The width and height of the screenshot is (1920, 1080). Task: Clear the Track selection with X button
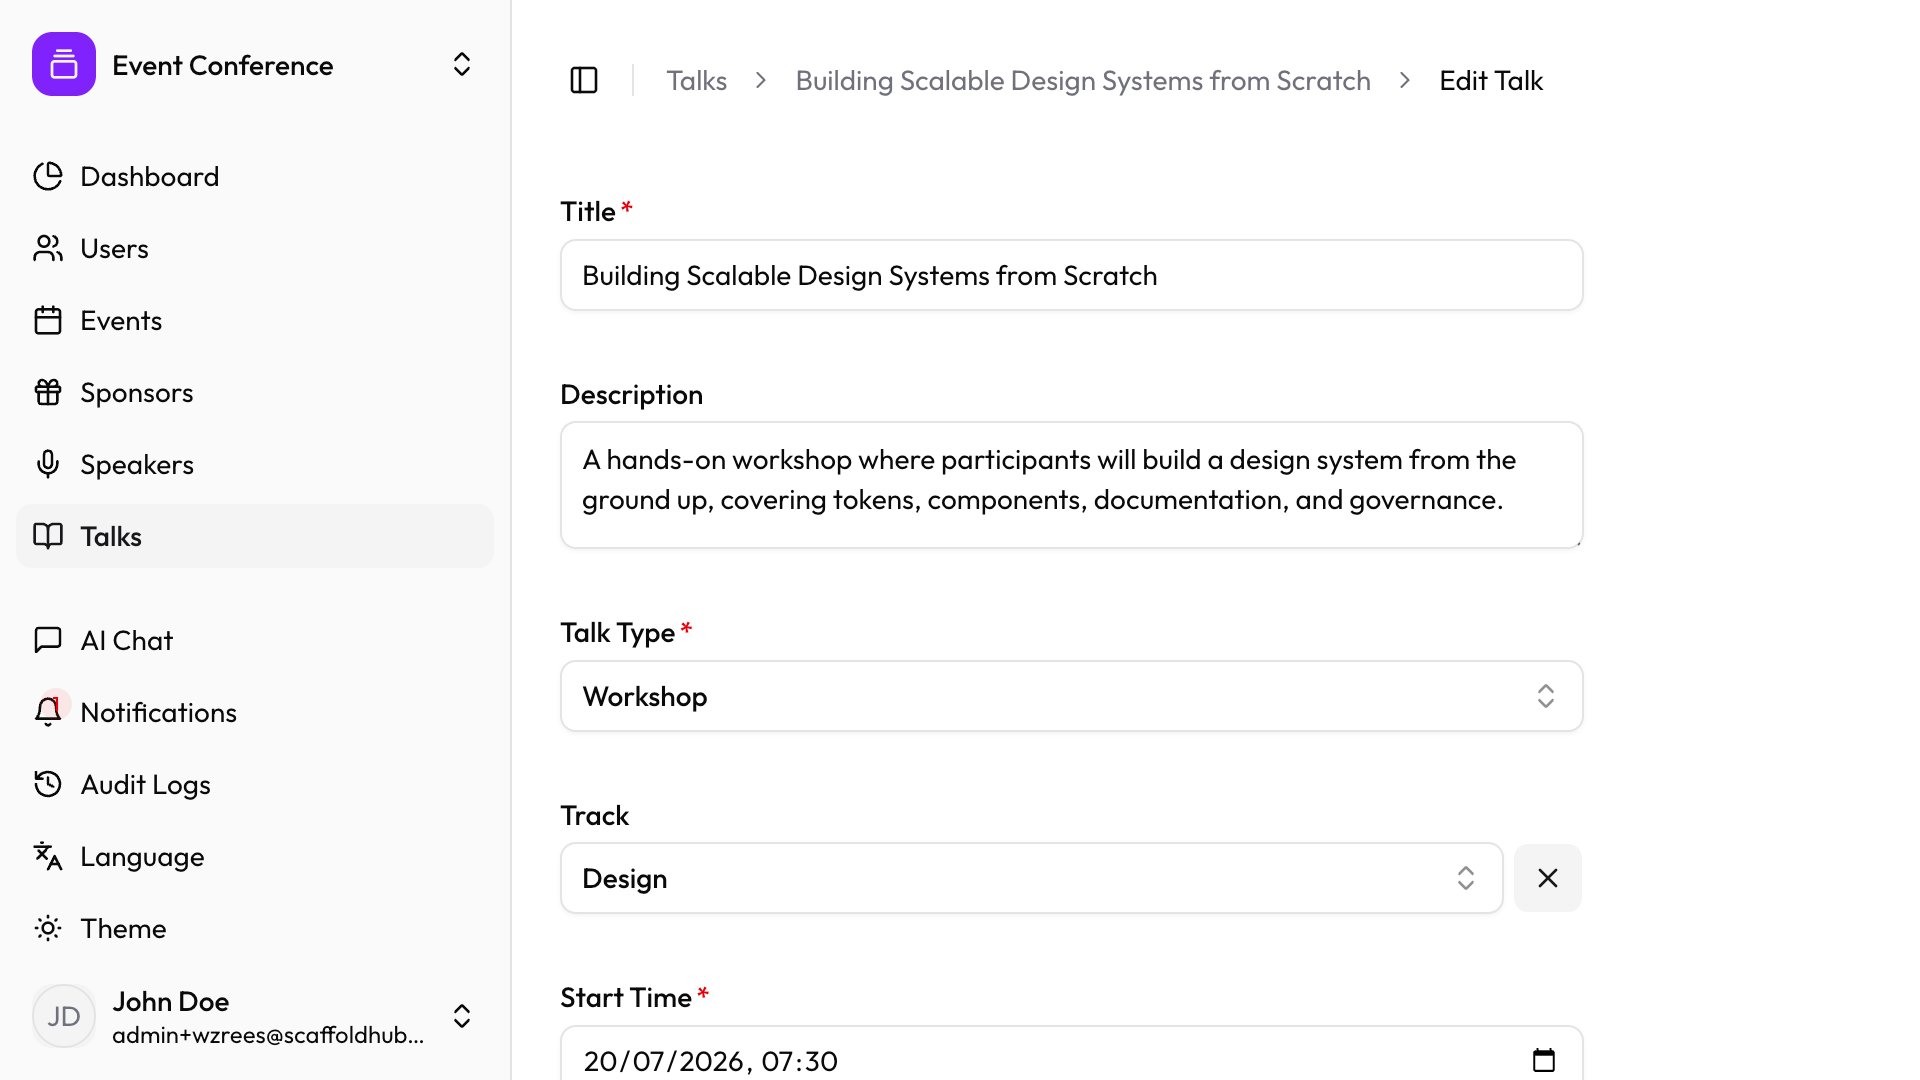1547,878
